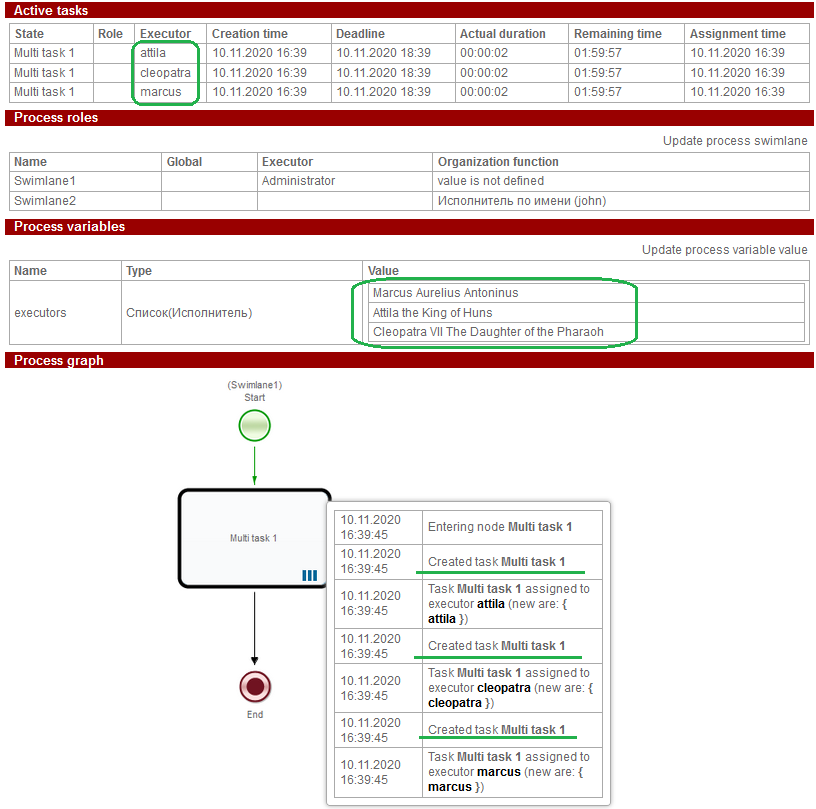Select Attila the King of Huns value
Screen dimensions: 816x809
[x=432, y=313]
